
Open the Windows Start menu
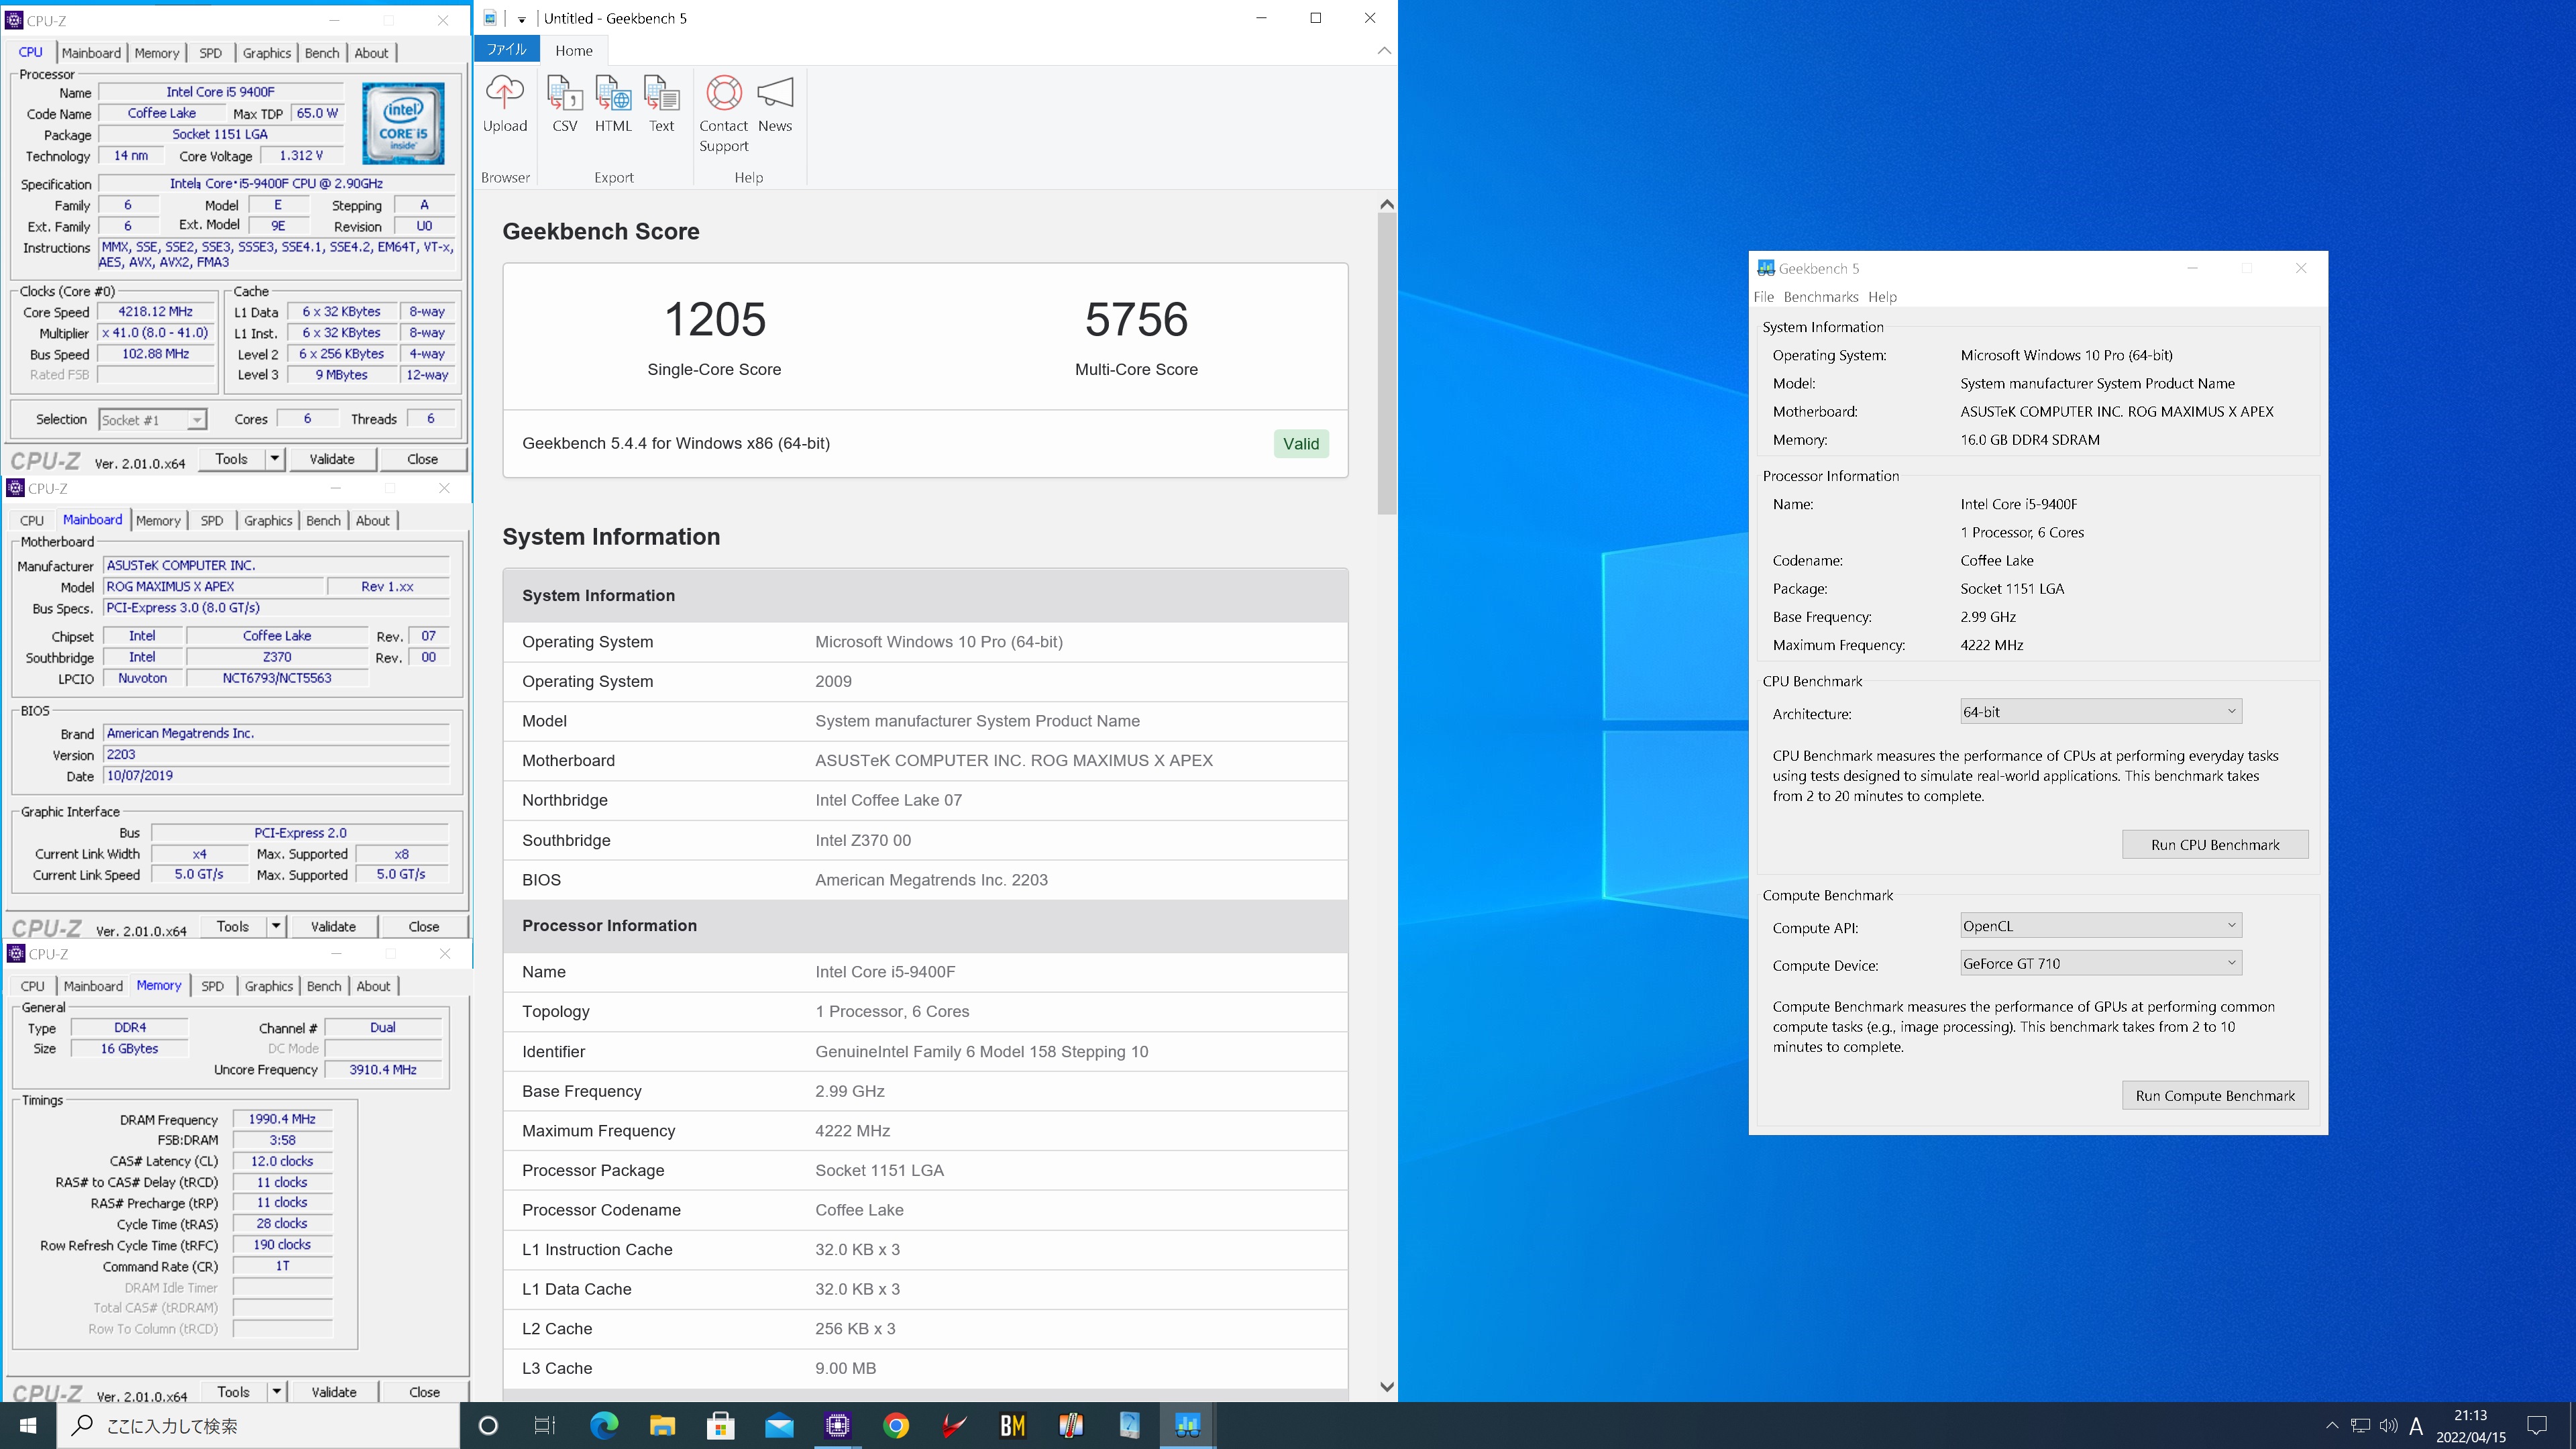(28, 1425)
